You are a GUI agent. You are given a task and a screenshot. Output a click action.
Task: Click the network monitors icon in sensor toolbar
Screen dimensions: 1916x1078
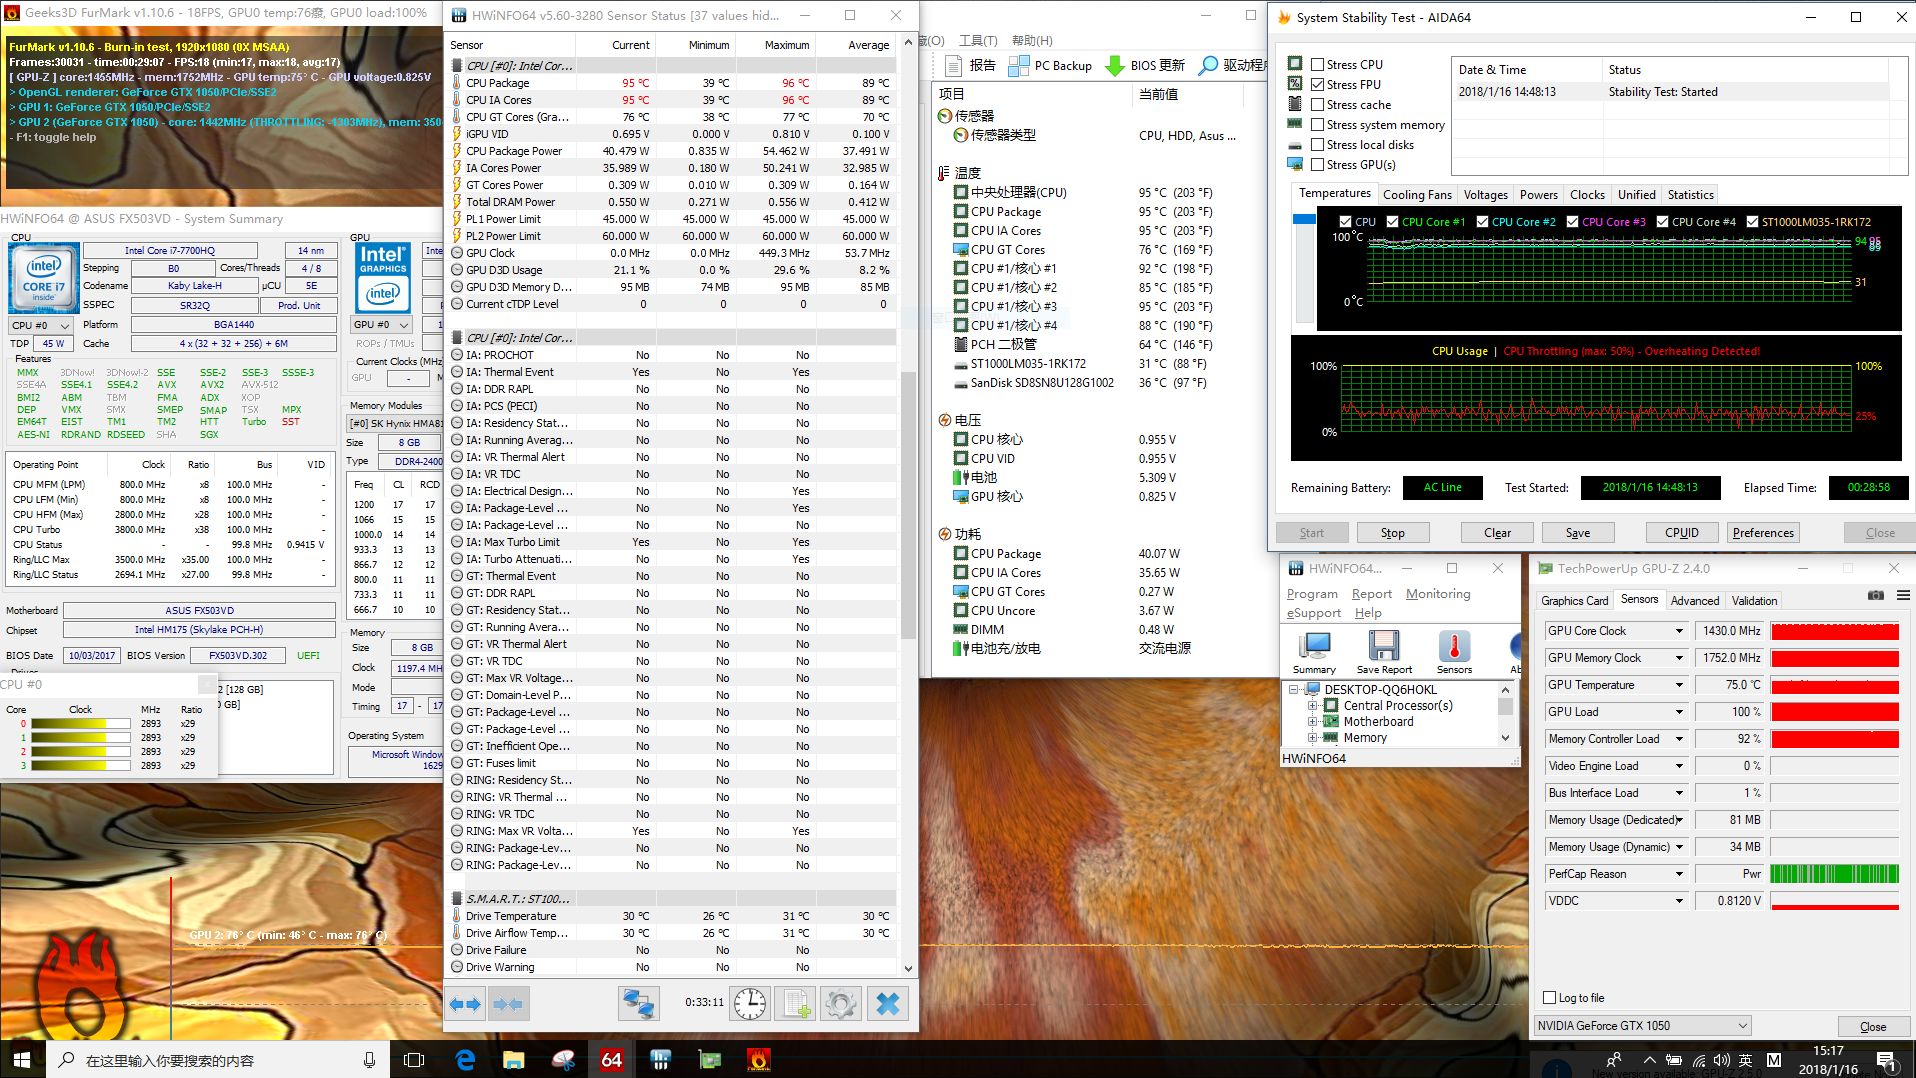638,1003
